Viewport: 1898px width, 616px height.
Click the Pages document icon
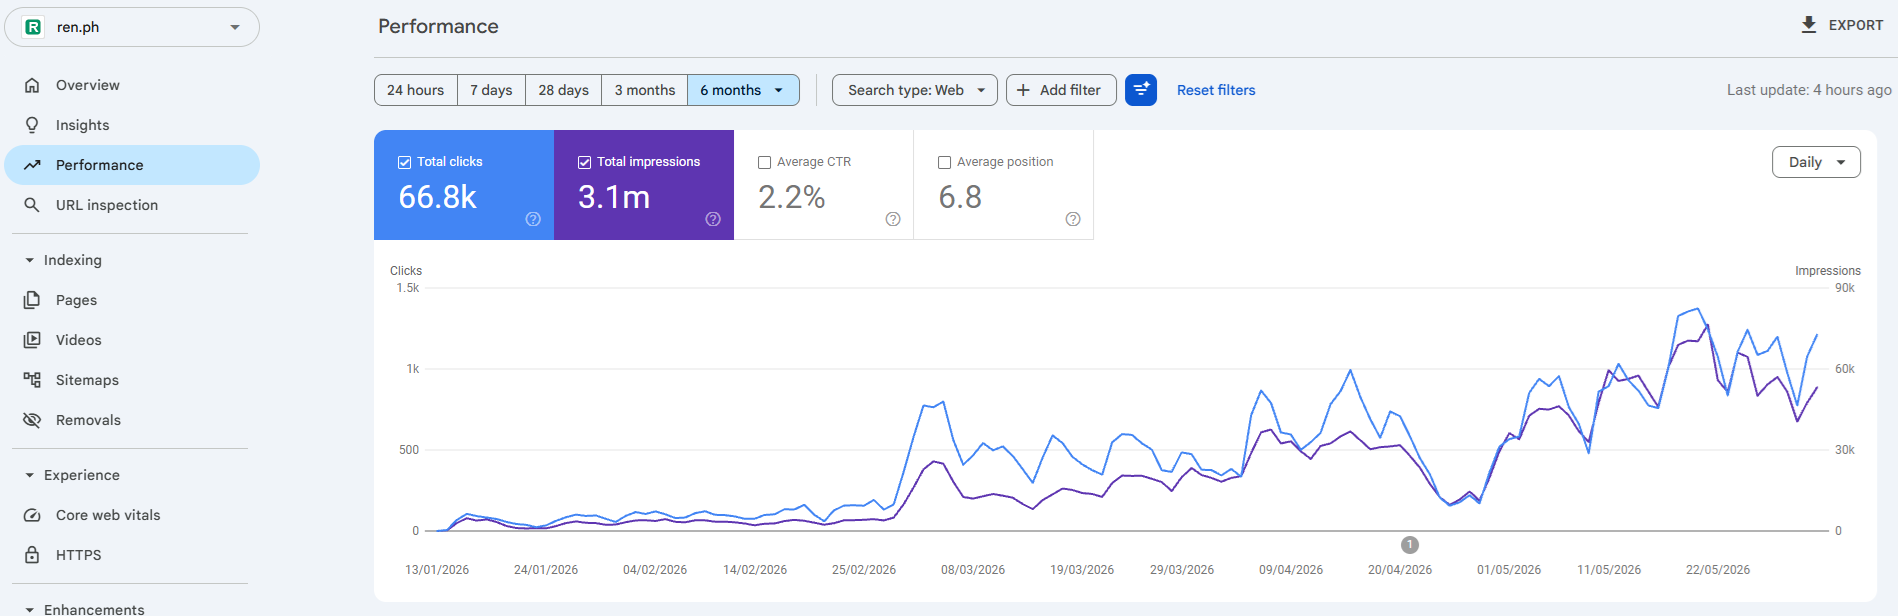pos(32,300)
